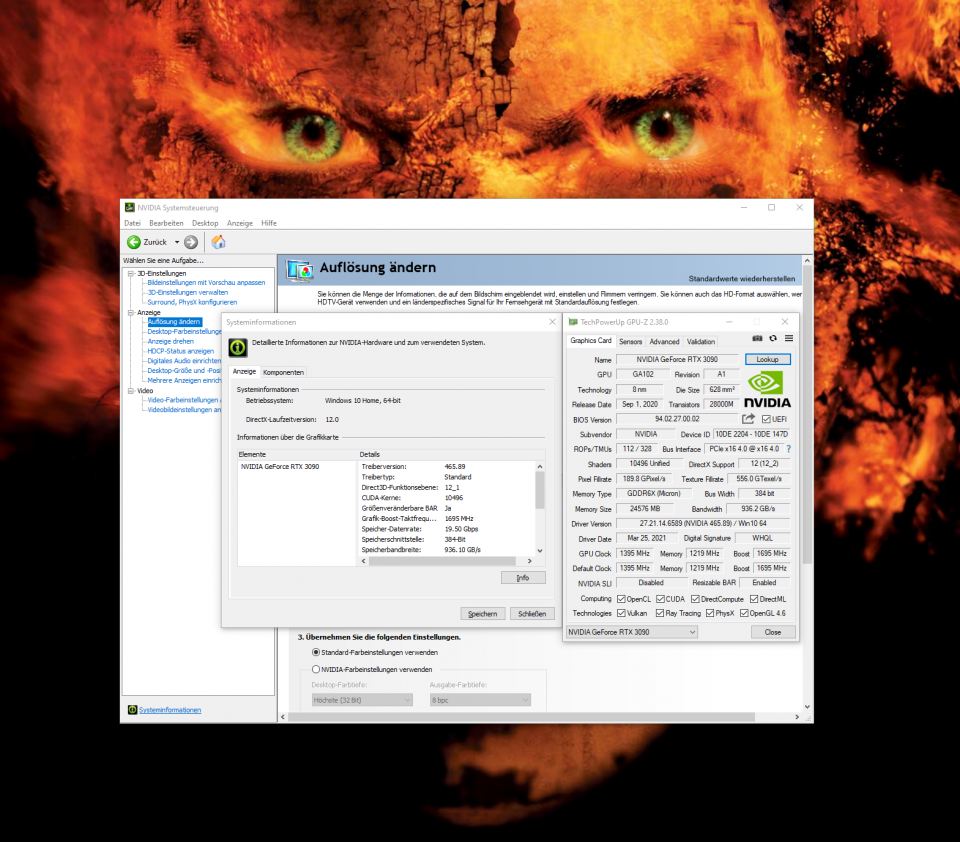960x842 pixels.
Task: Switch to Sensors tab in GPU-Z
Action: click(x=631, y=342)
